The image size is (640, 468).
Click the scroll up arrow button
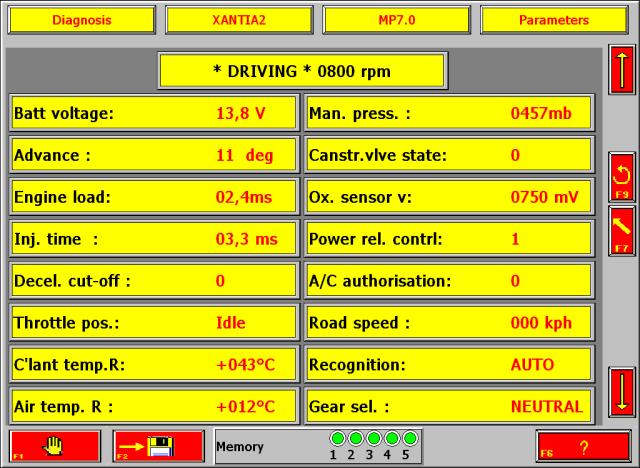[x=622, y=69]
